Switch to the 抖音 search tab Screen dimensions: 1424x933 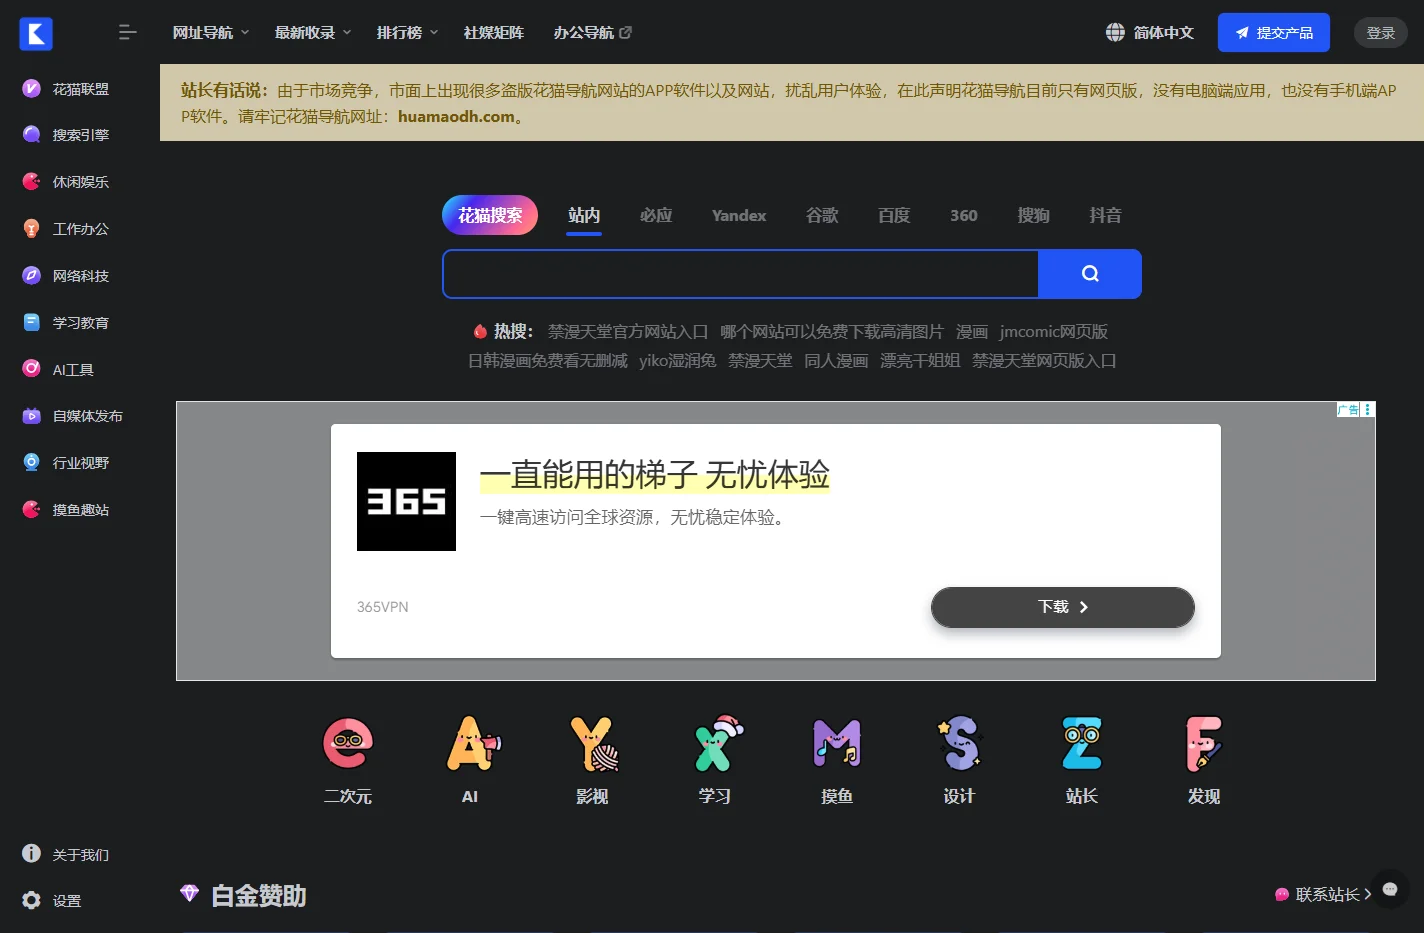(1106, 215)
